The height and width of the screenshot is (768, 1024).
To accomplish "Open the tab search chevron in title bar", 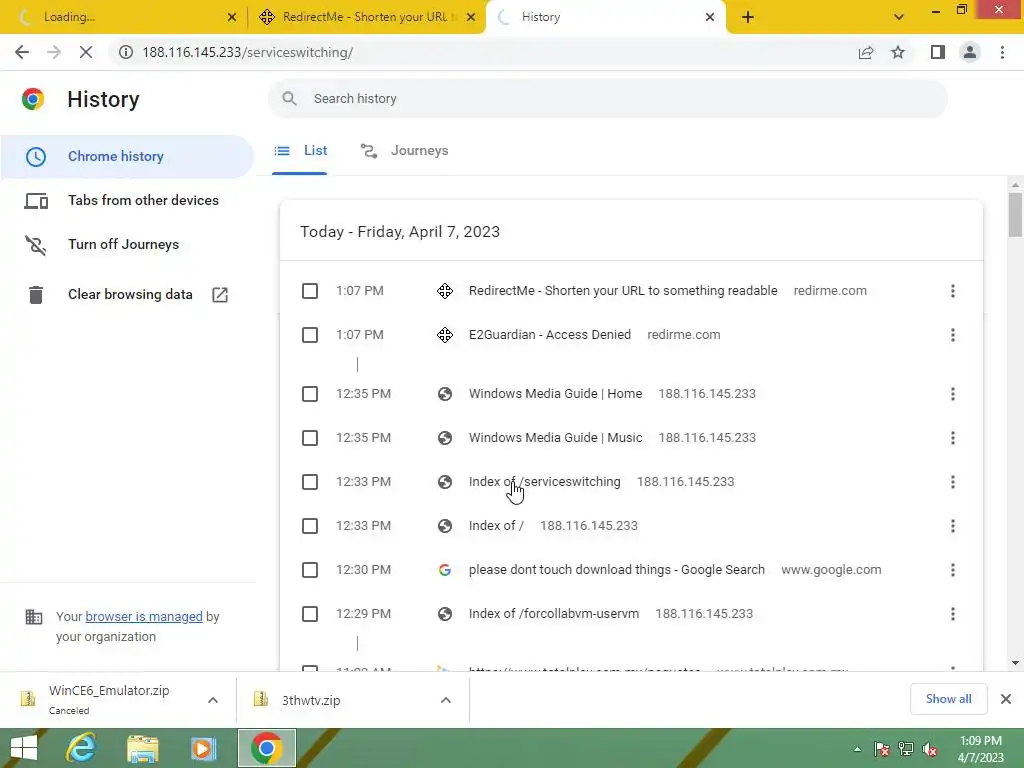I will [x=899, y=17].
